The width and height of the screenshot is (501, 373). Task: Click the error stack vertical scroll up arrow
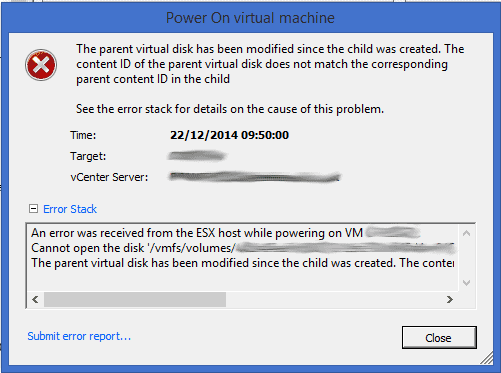click(x=466, y=233)
